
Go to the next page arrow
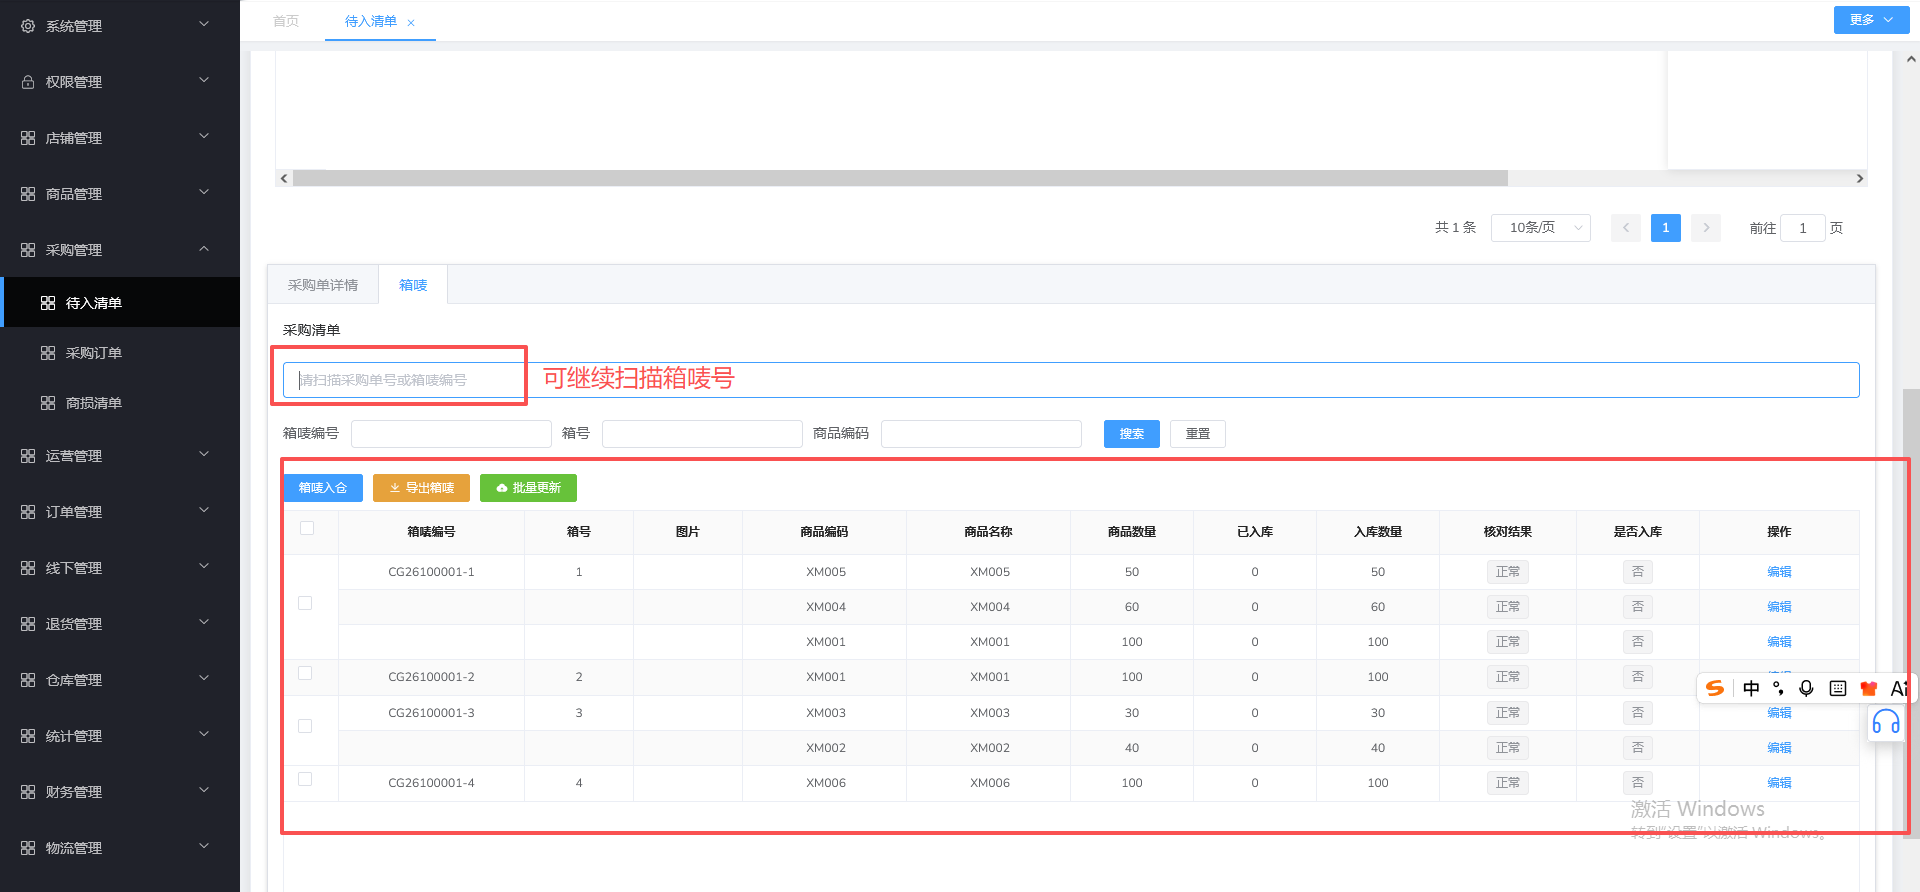click(x=1706, y=228)
